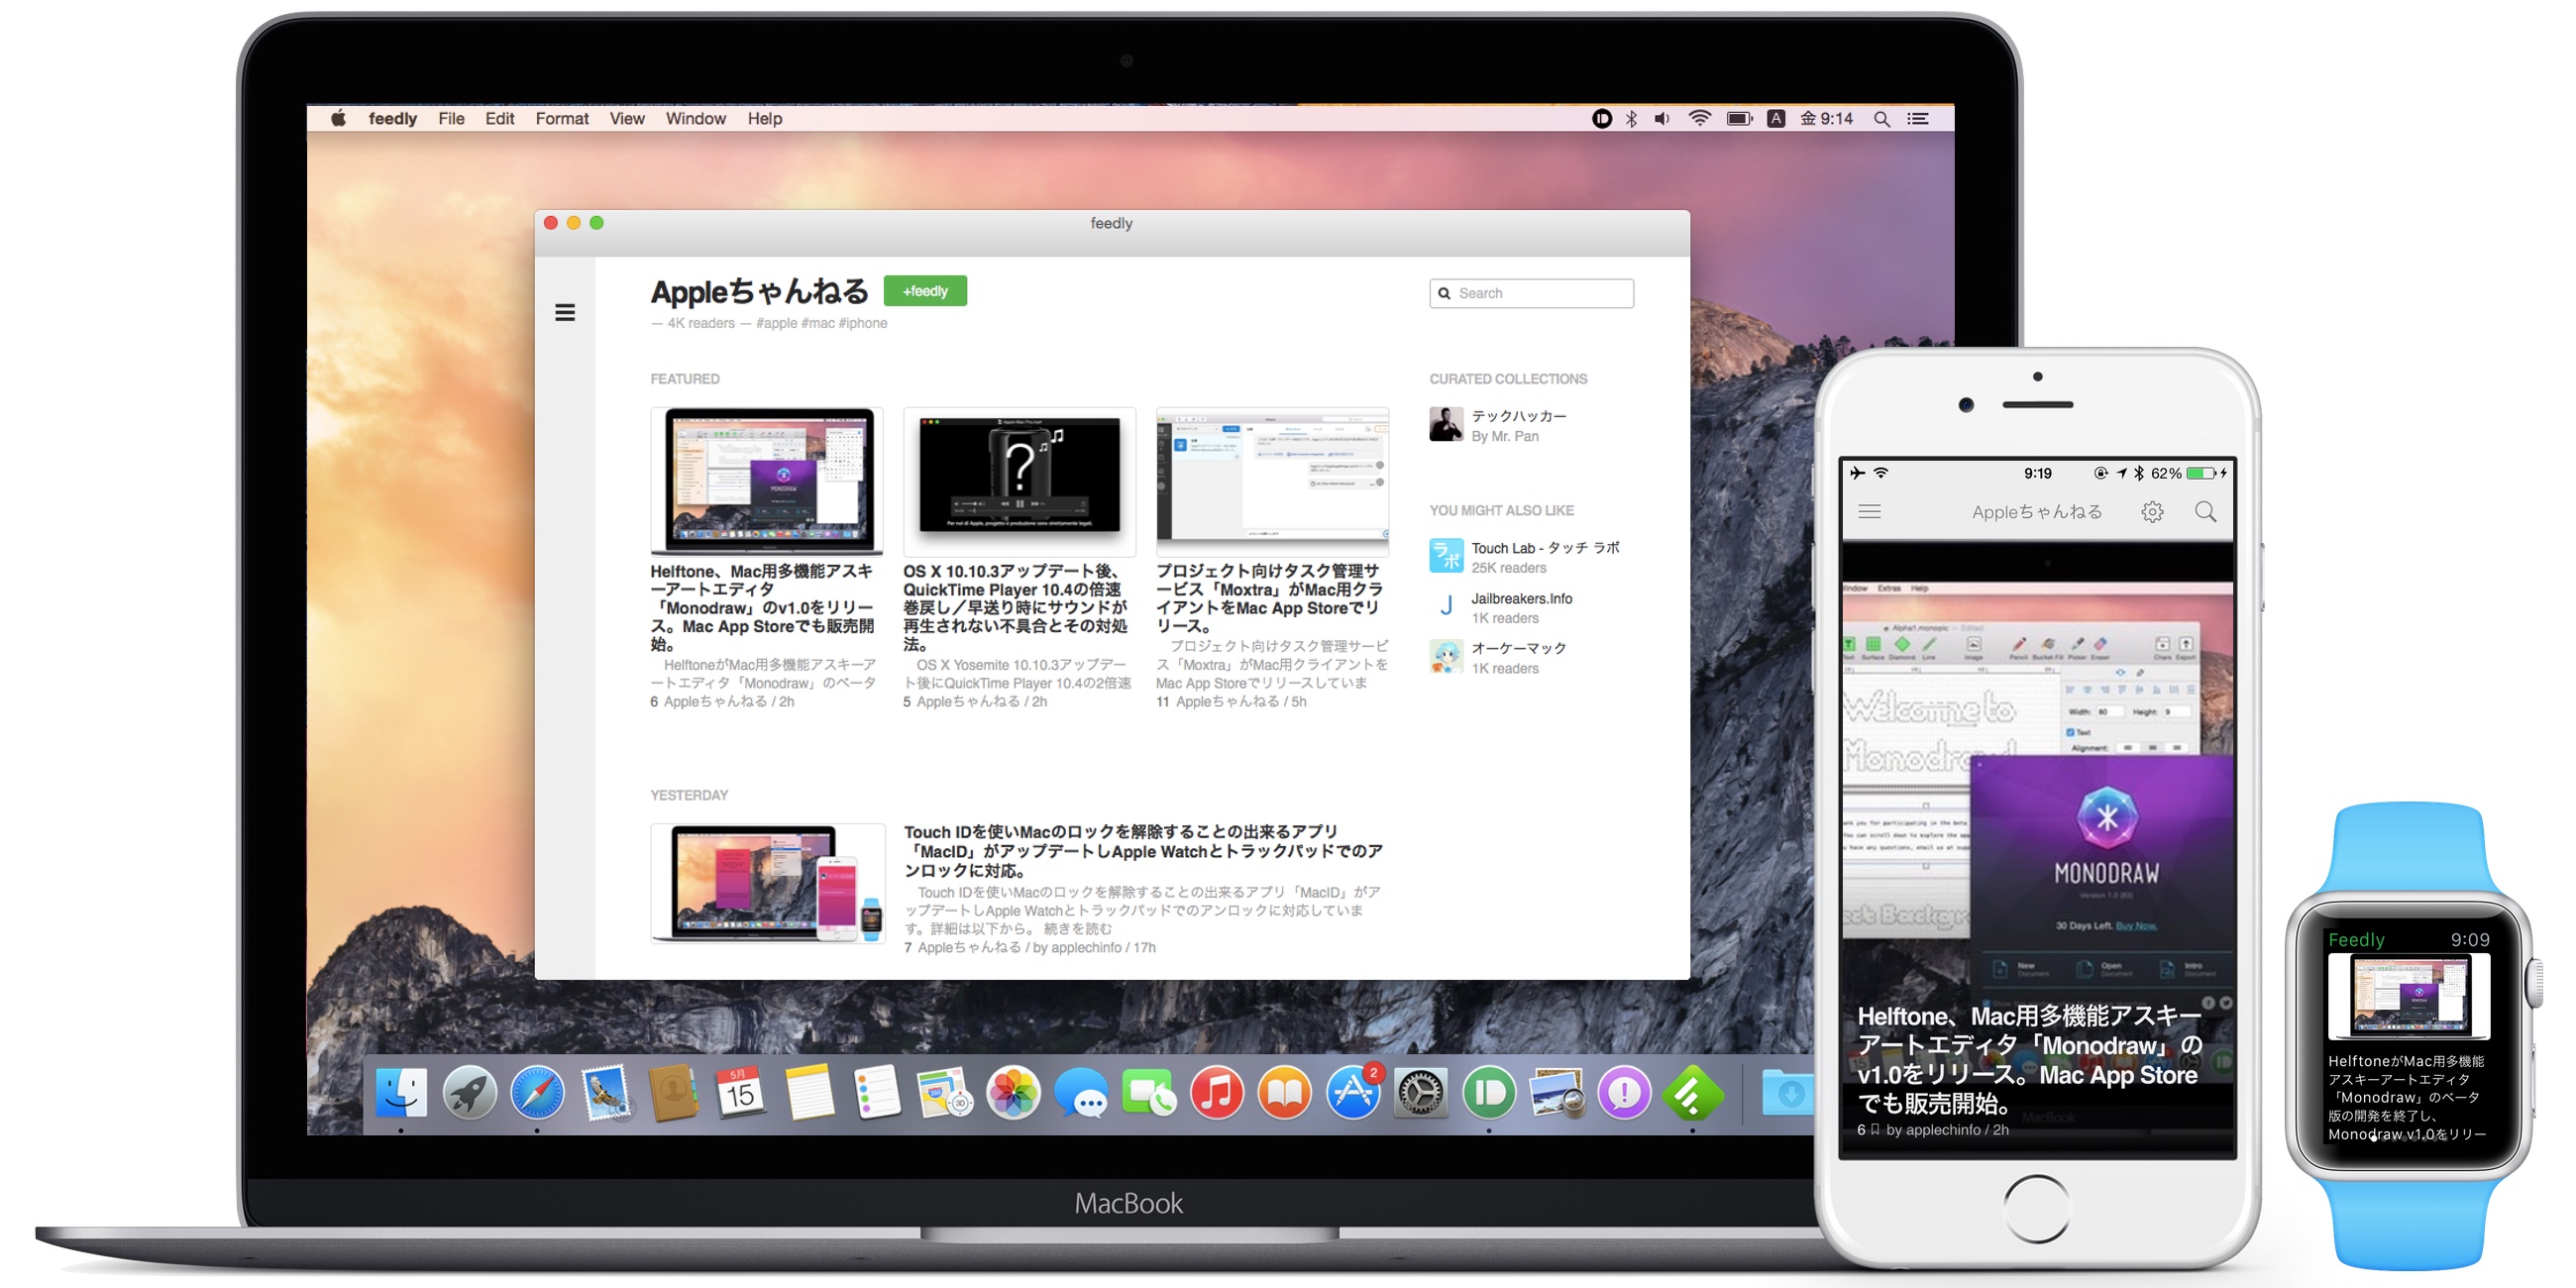Click the Touch Lab feed icon

[1446, 556]
